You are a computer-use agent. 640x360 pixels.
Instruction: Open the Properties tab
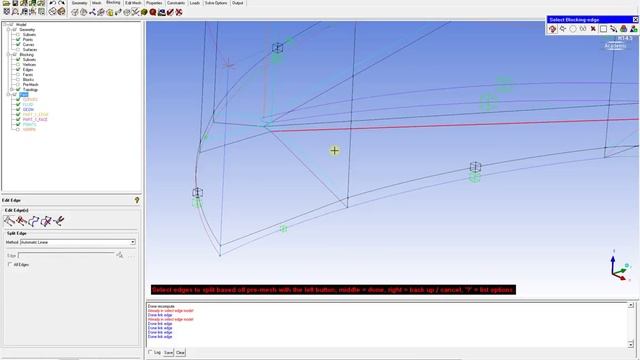154,3
